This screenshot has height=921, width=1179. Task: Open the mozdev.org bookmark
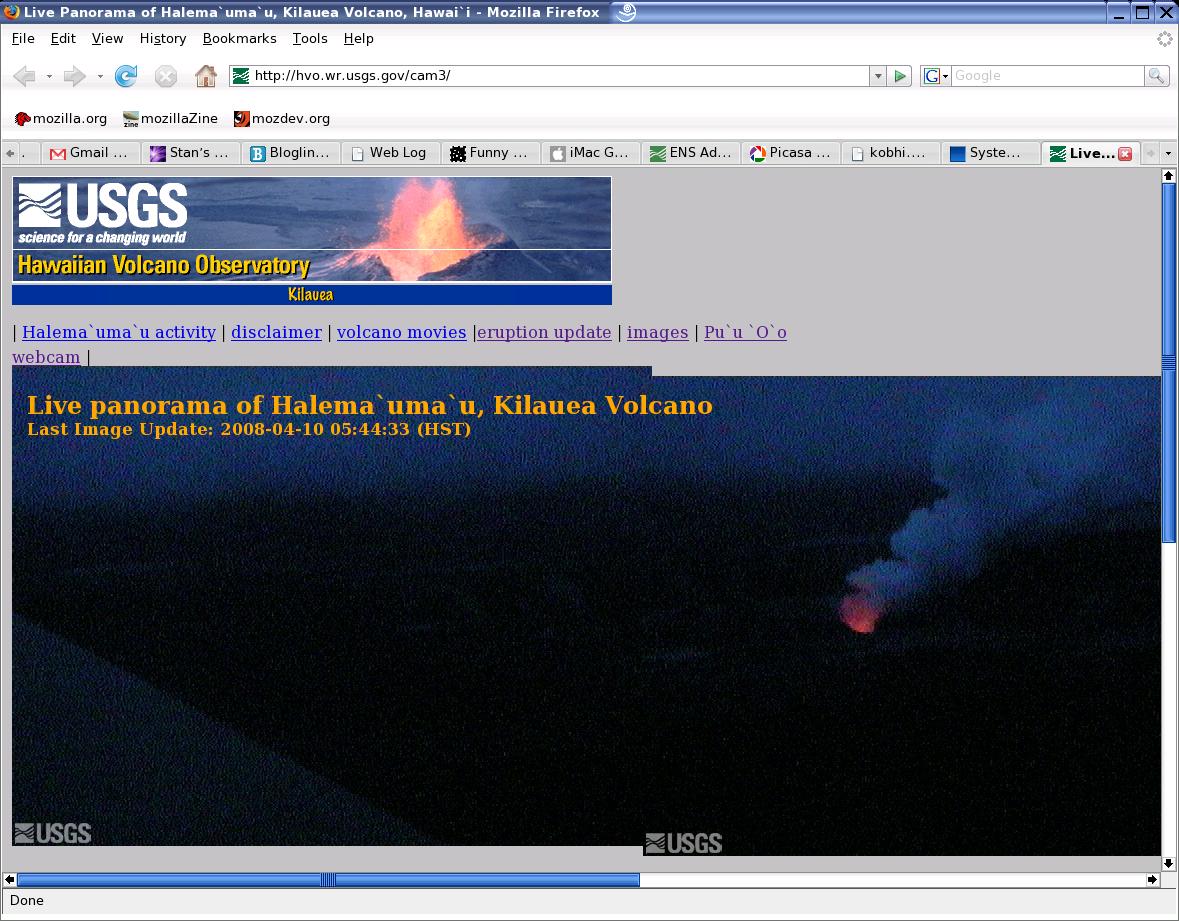click(x=282, y=119)
